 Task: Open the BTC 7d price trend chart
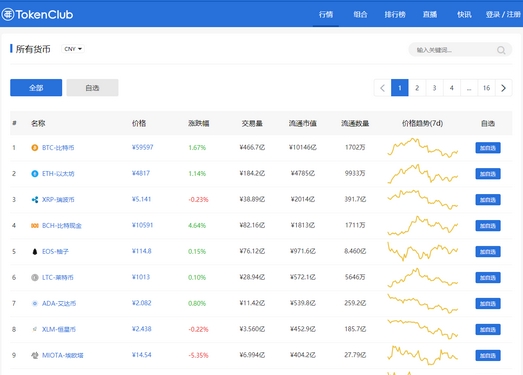(422, 147)
